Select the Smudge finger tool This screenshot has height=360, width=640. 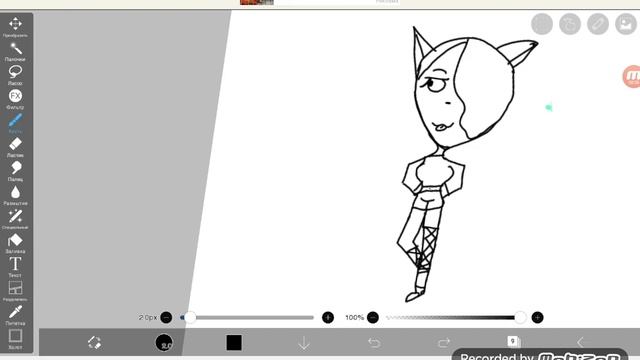tap(16, 171)
